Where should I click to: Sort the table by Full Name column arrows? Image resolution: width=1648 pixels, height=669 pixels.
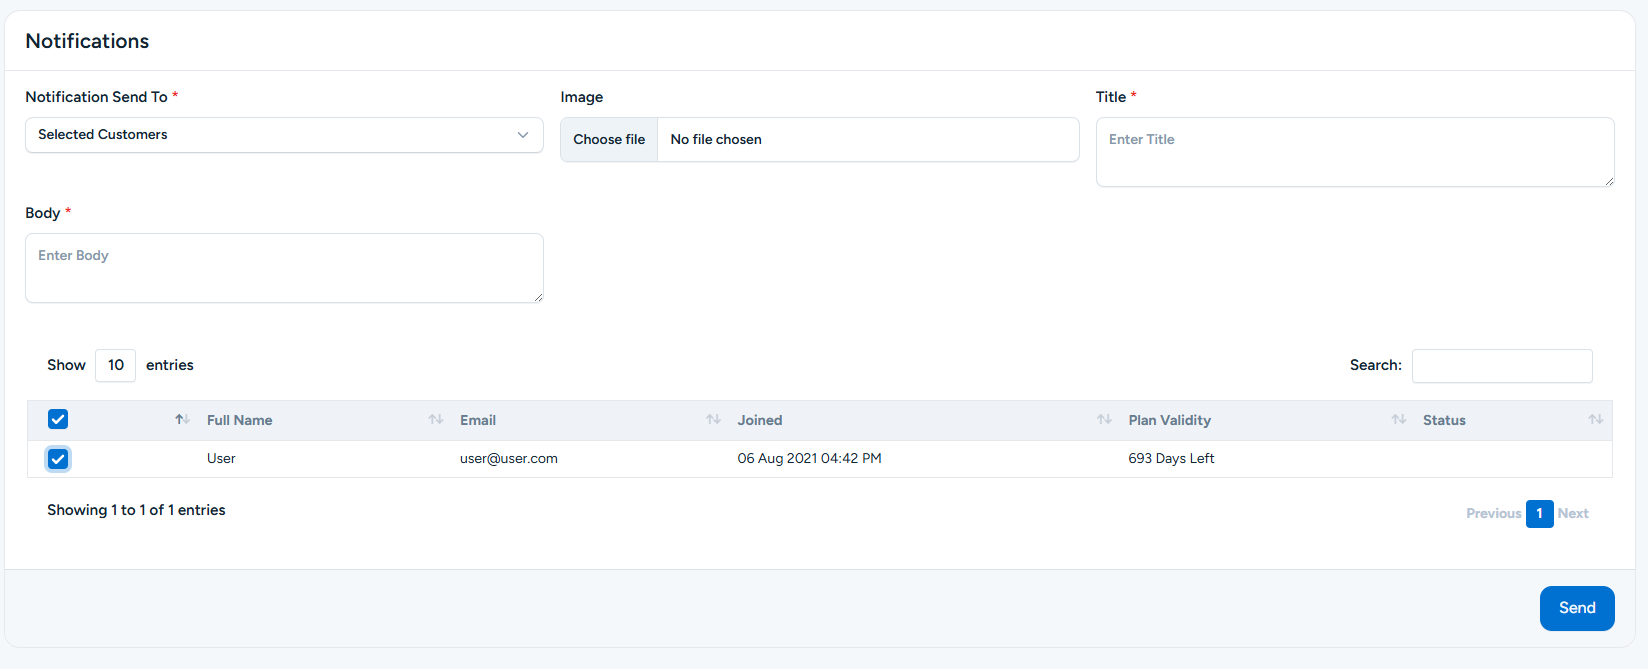pyautogui.click(x=435, y=420)
